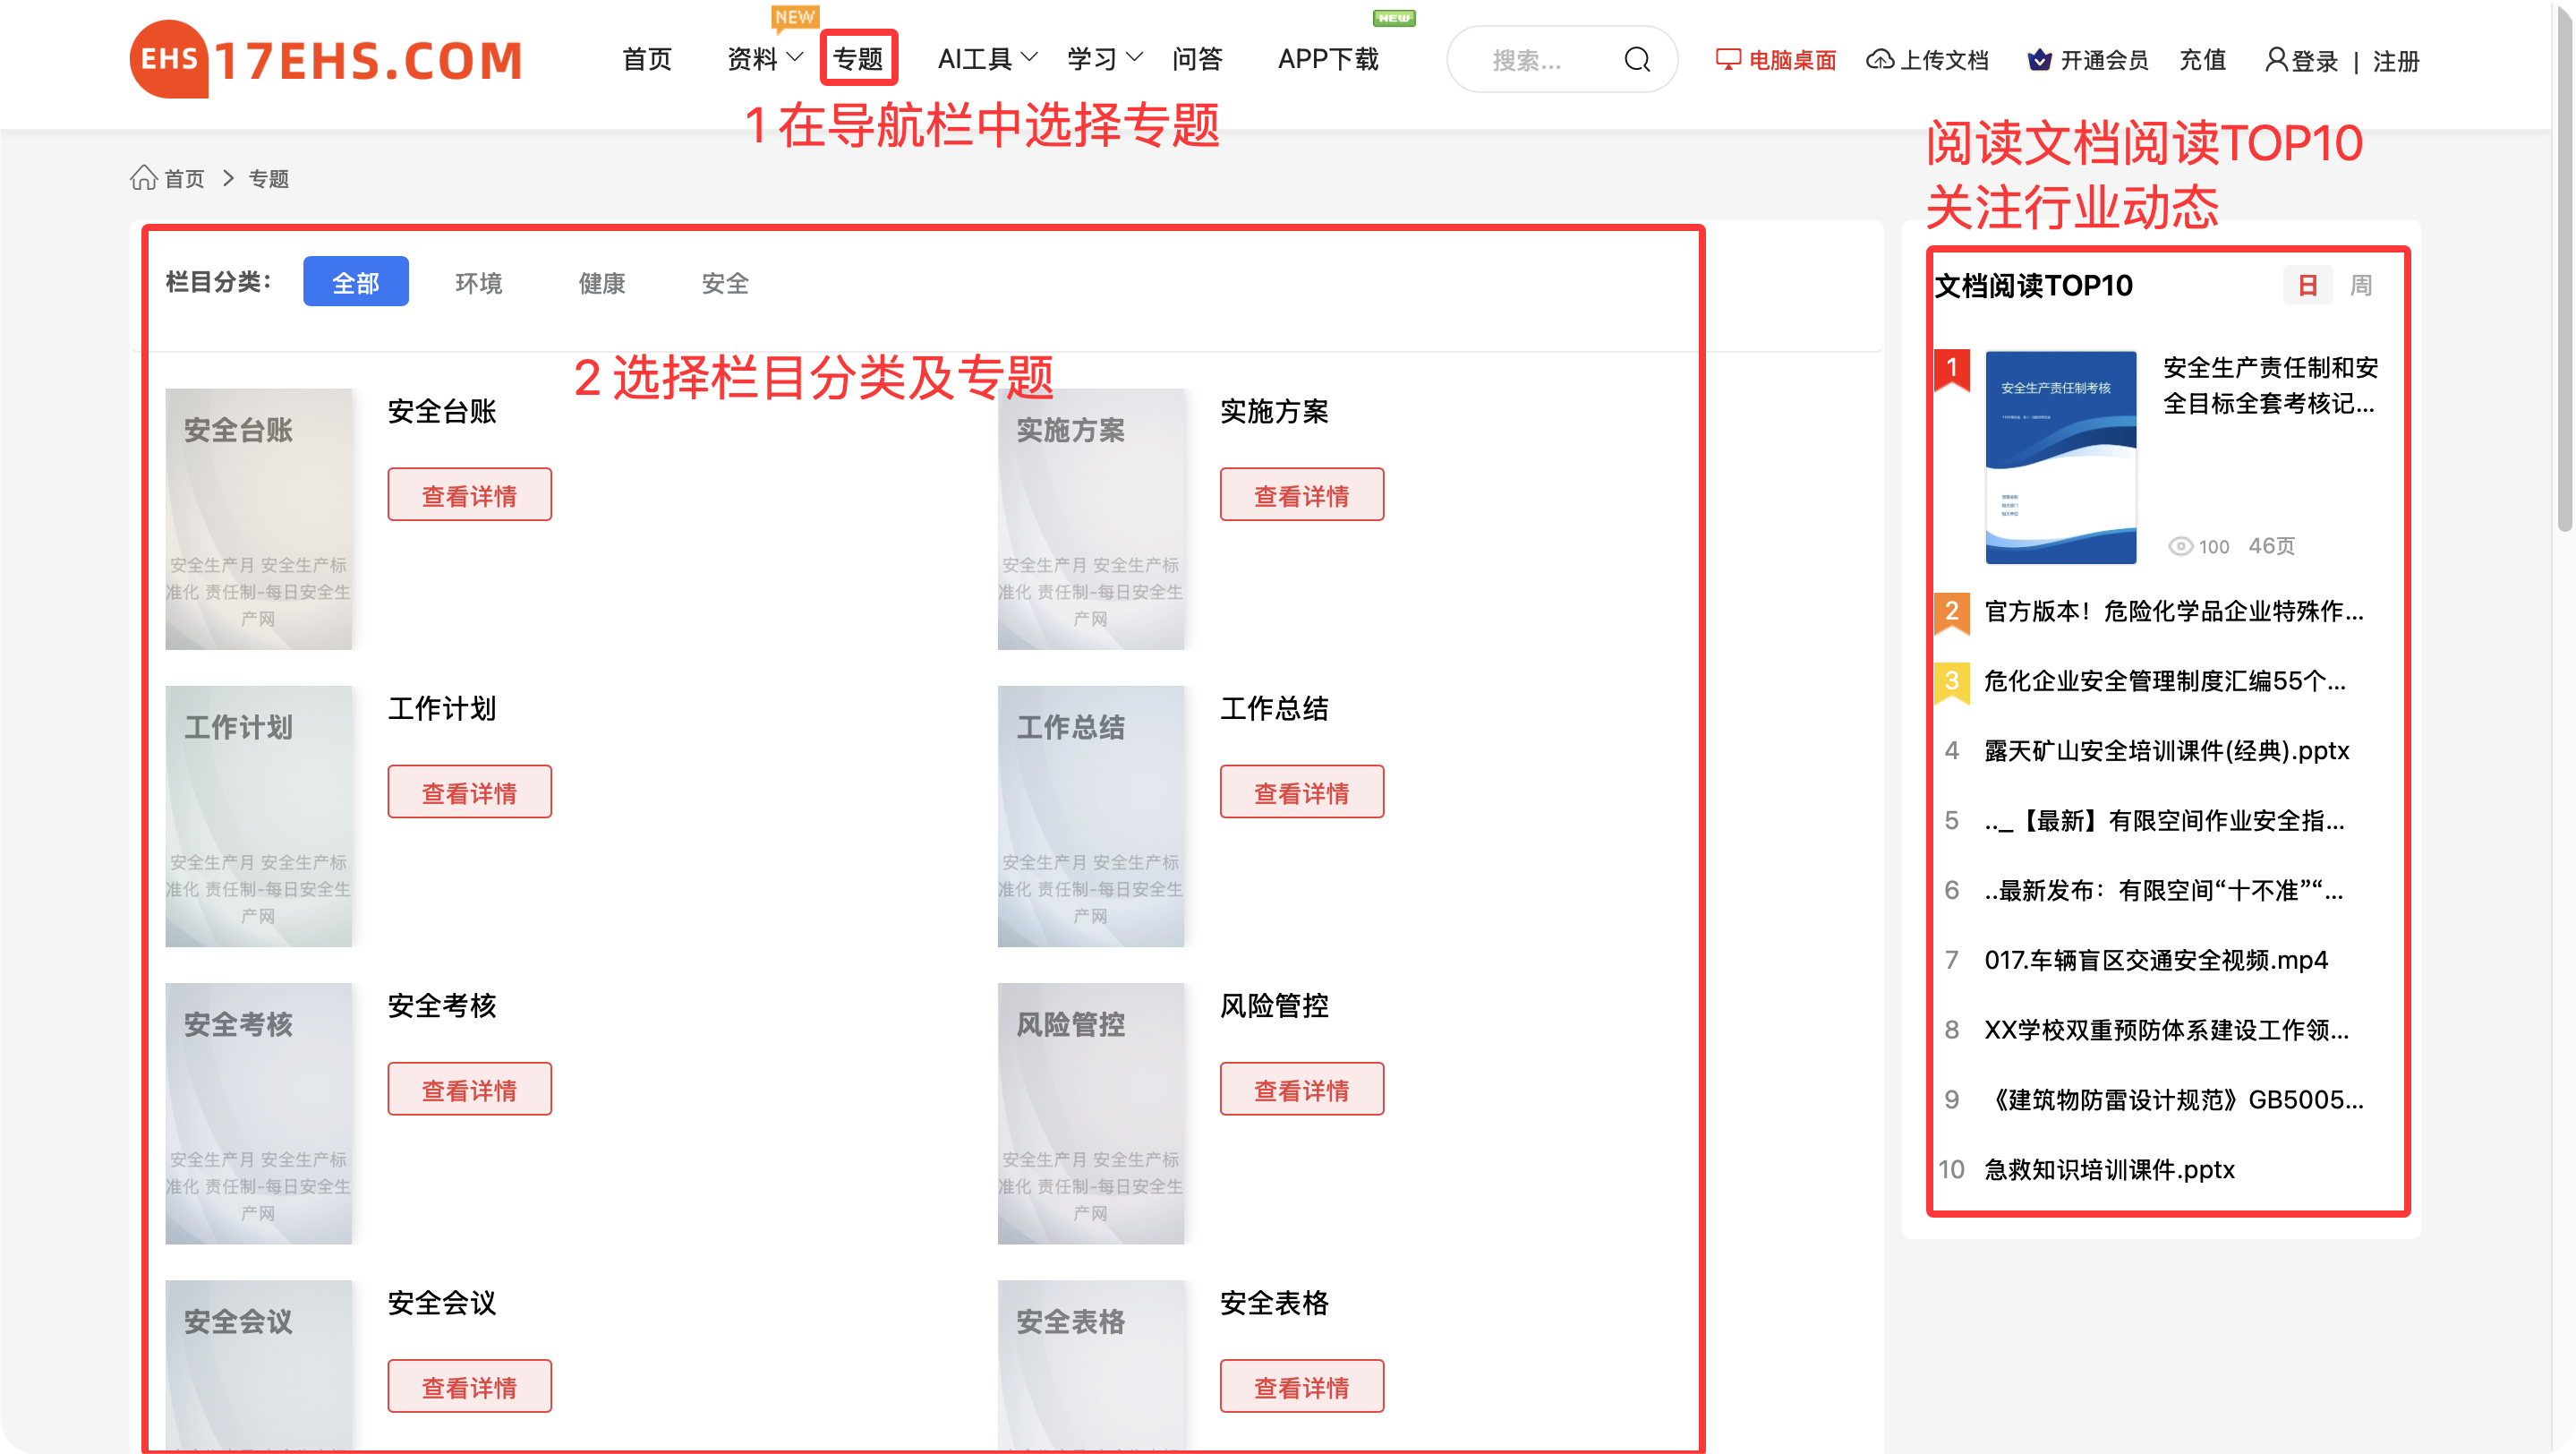Open TOP10 item 安全生产责任制和安全目标全套考核记...
The image size is (2576, 1454).
pos(2270,385)
